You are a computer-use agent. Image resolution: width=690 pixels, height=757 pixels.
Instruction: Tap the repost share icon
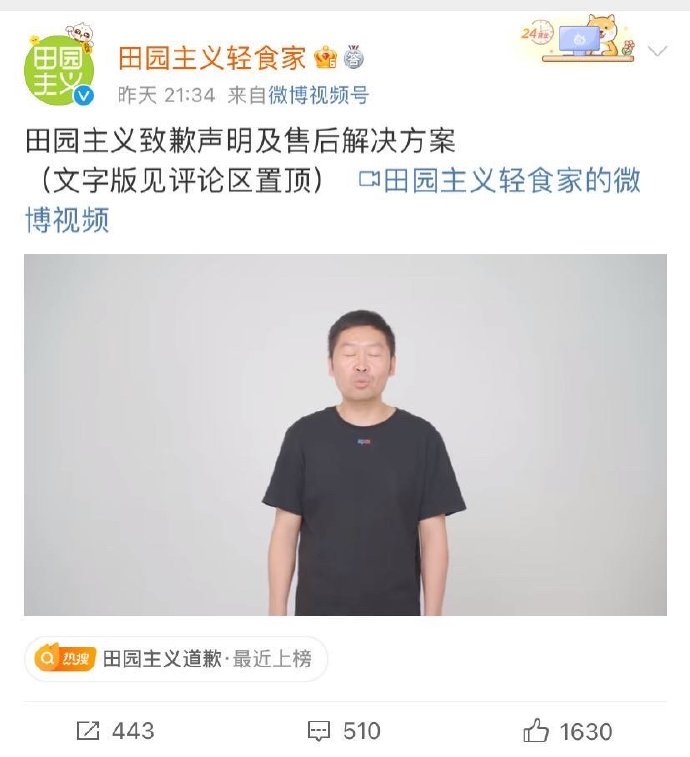pyautogui.click(x=88, y=731)
